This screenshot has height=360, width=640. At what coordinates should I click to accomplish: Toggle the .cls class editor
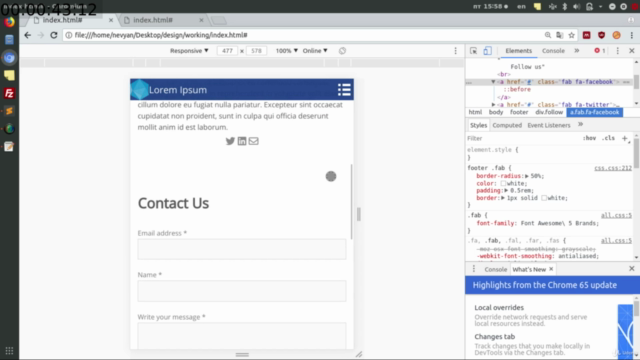[608, 138]
